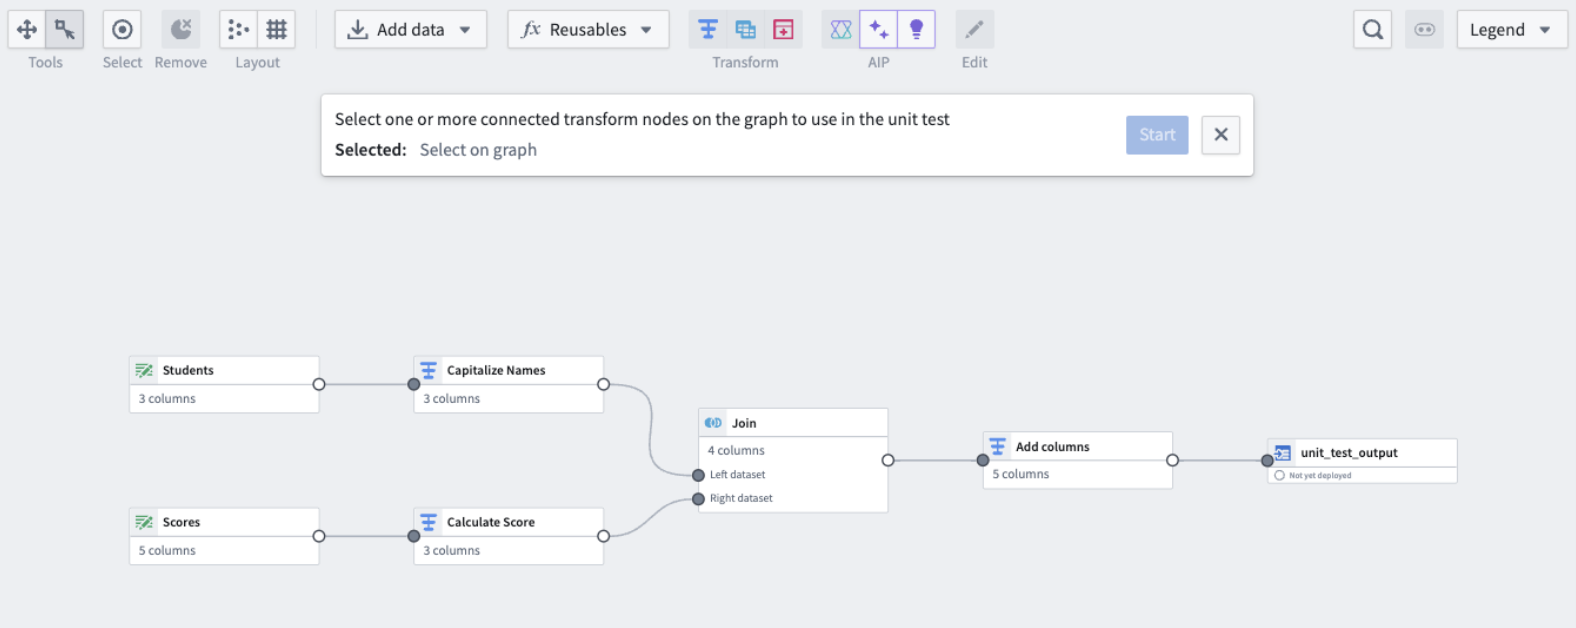Select the Join node on the graph
Image resolution: width=1576 pixels, height=628 pixels.
point(793,460)
